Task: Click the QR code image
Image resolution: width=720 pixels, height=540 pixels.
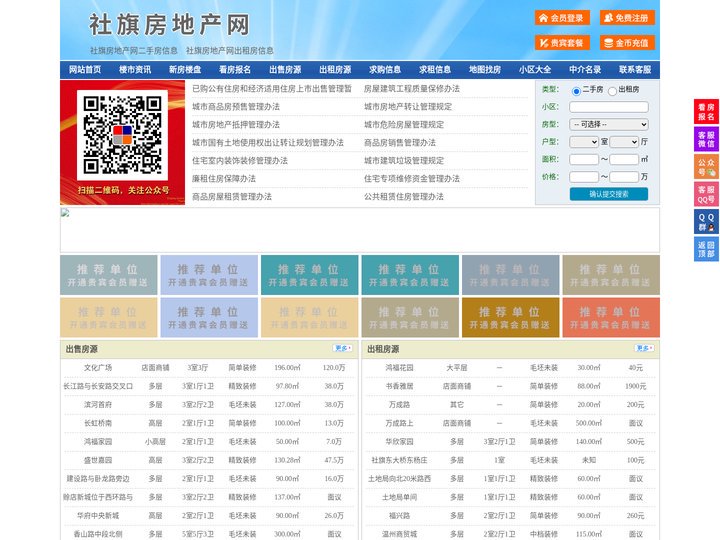Action: coord(122,135)
